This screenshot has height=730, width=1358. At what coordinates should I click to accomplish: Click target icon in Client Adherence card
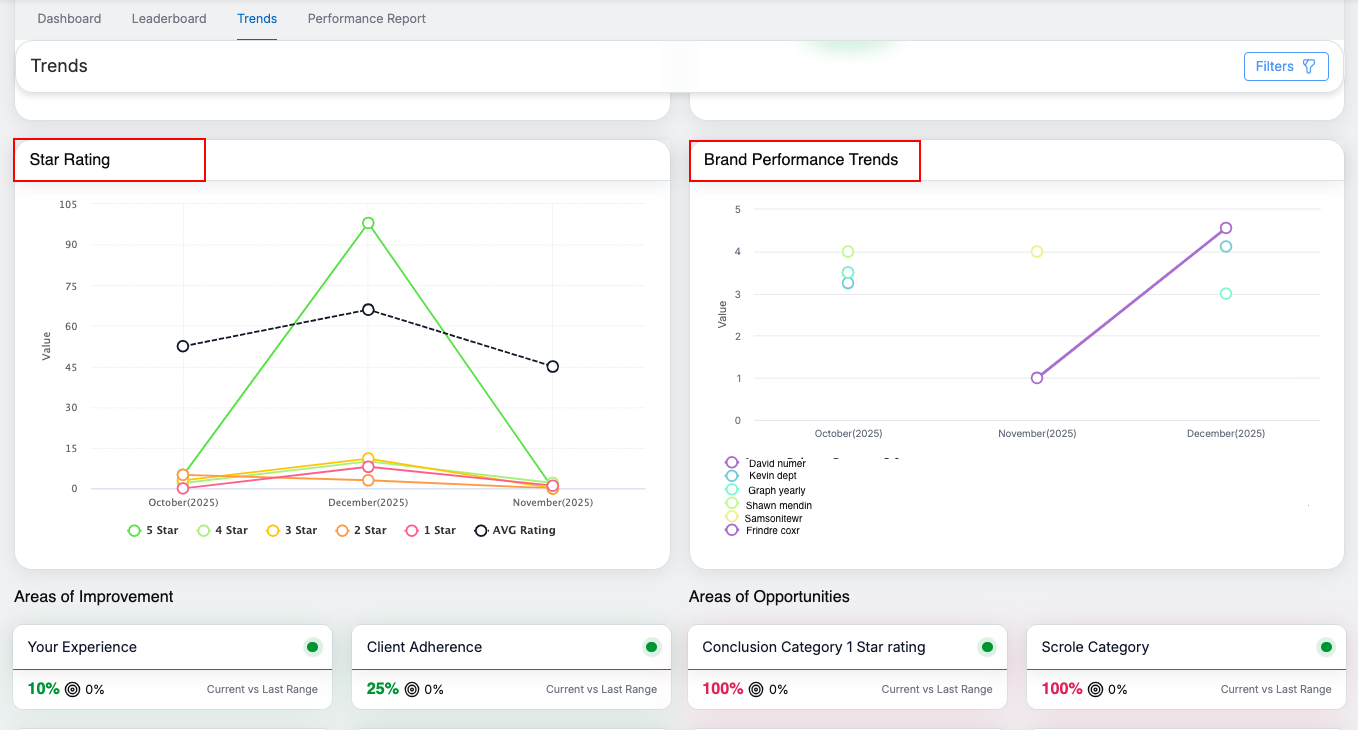pos(411,689)
